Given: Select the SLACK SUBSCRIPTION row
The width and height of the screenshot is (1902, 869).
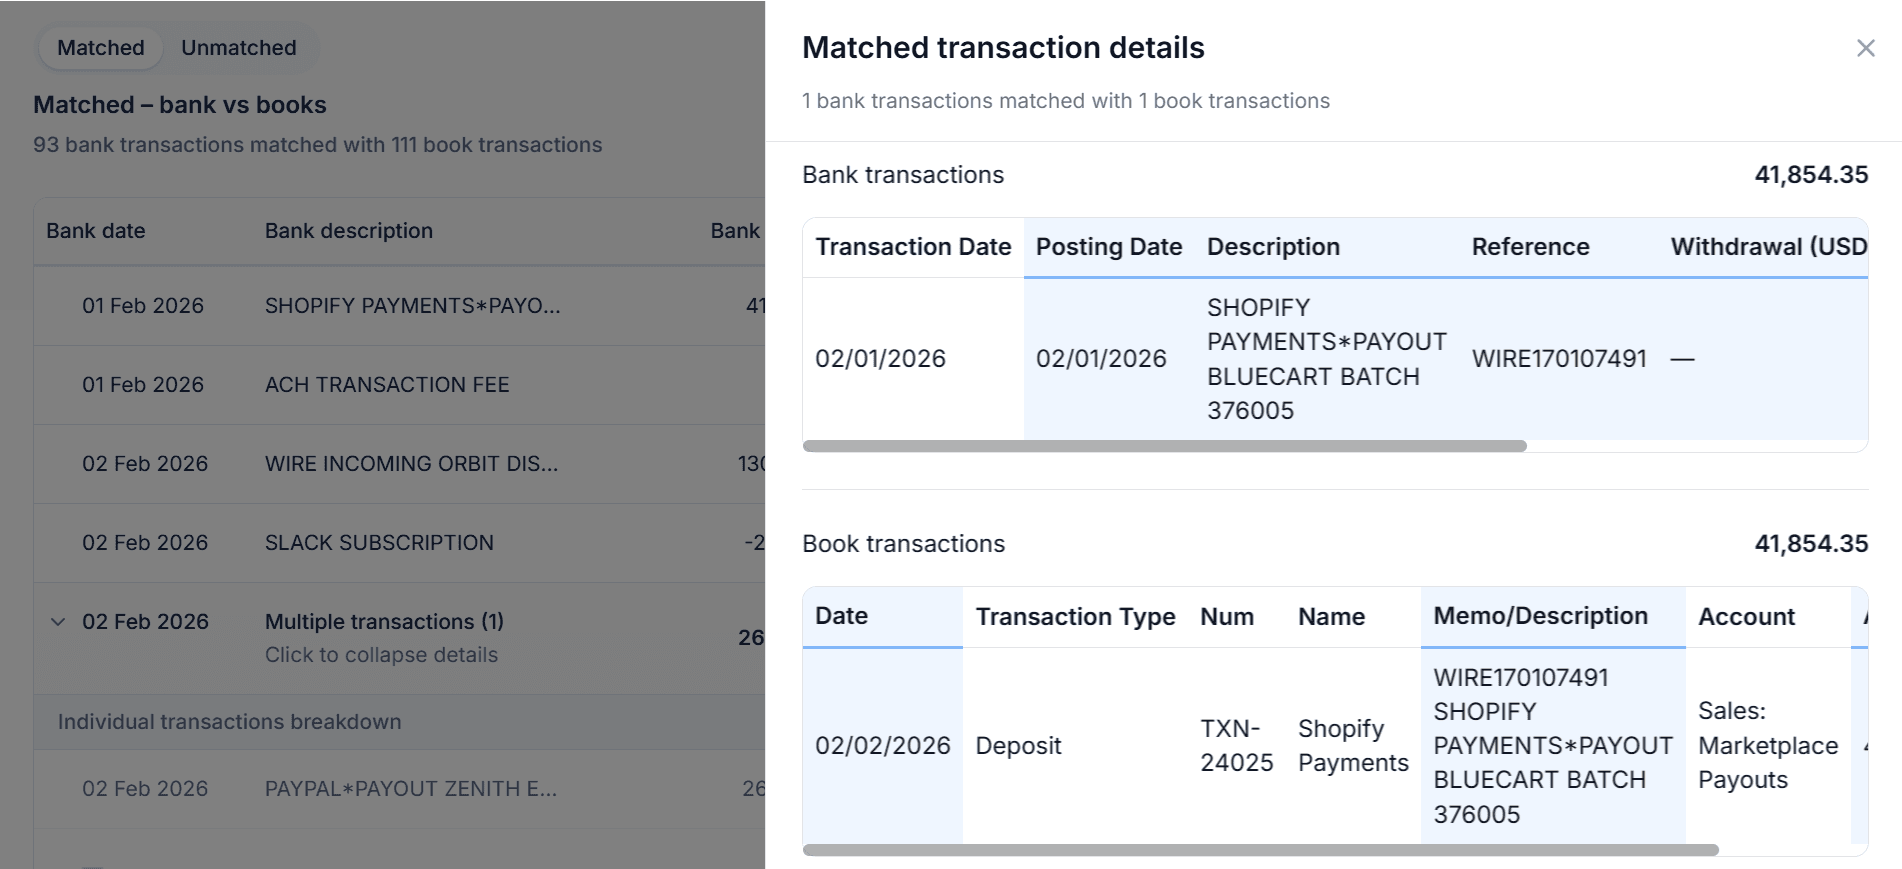Looking at the screenshot, I should pyautogui.click(x=379, y=543).
